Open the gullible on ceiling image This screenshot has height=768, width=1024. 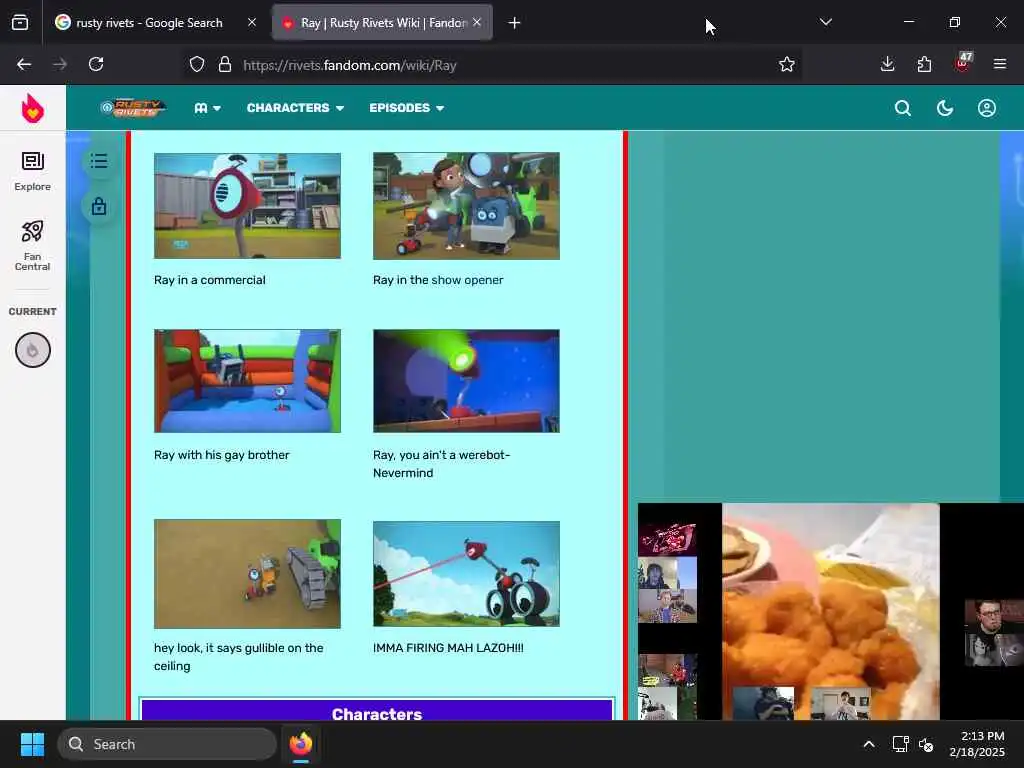248,573
